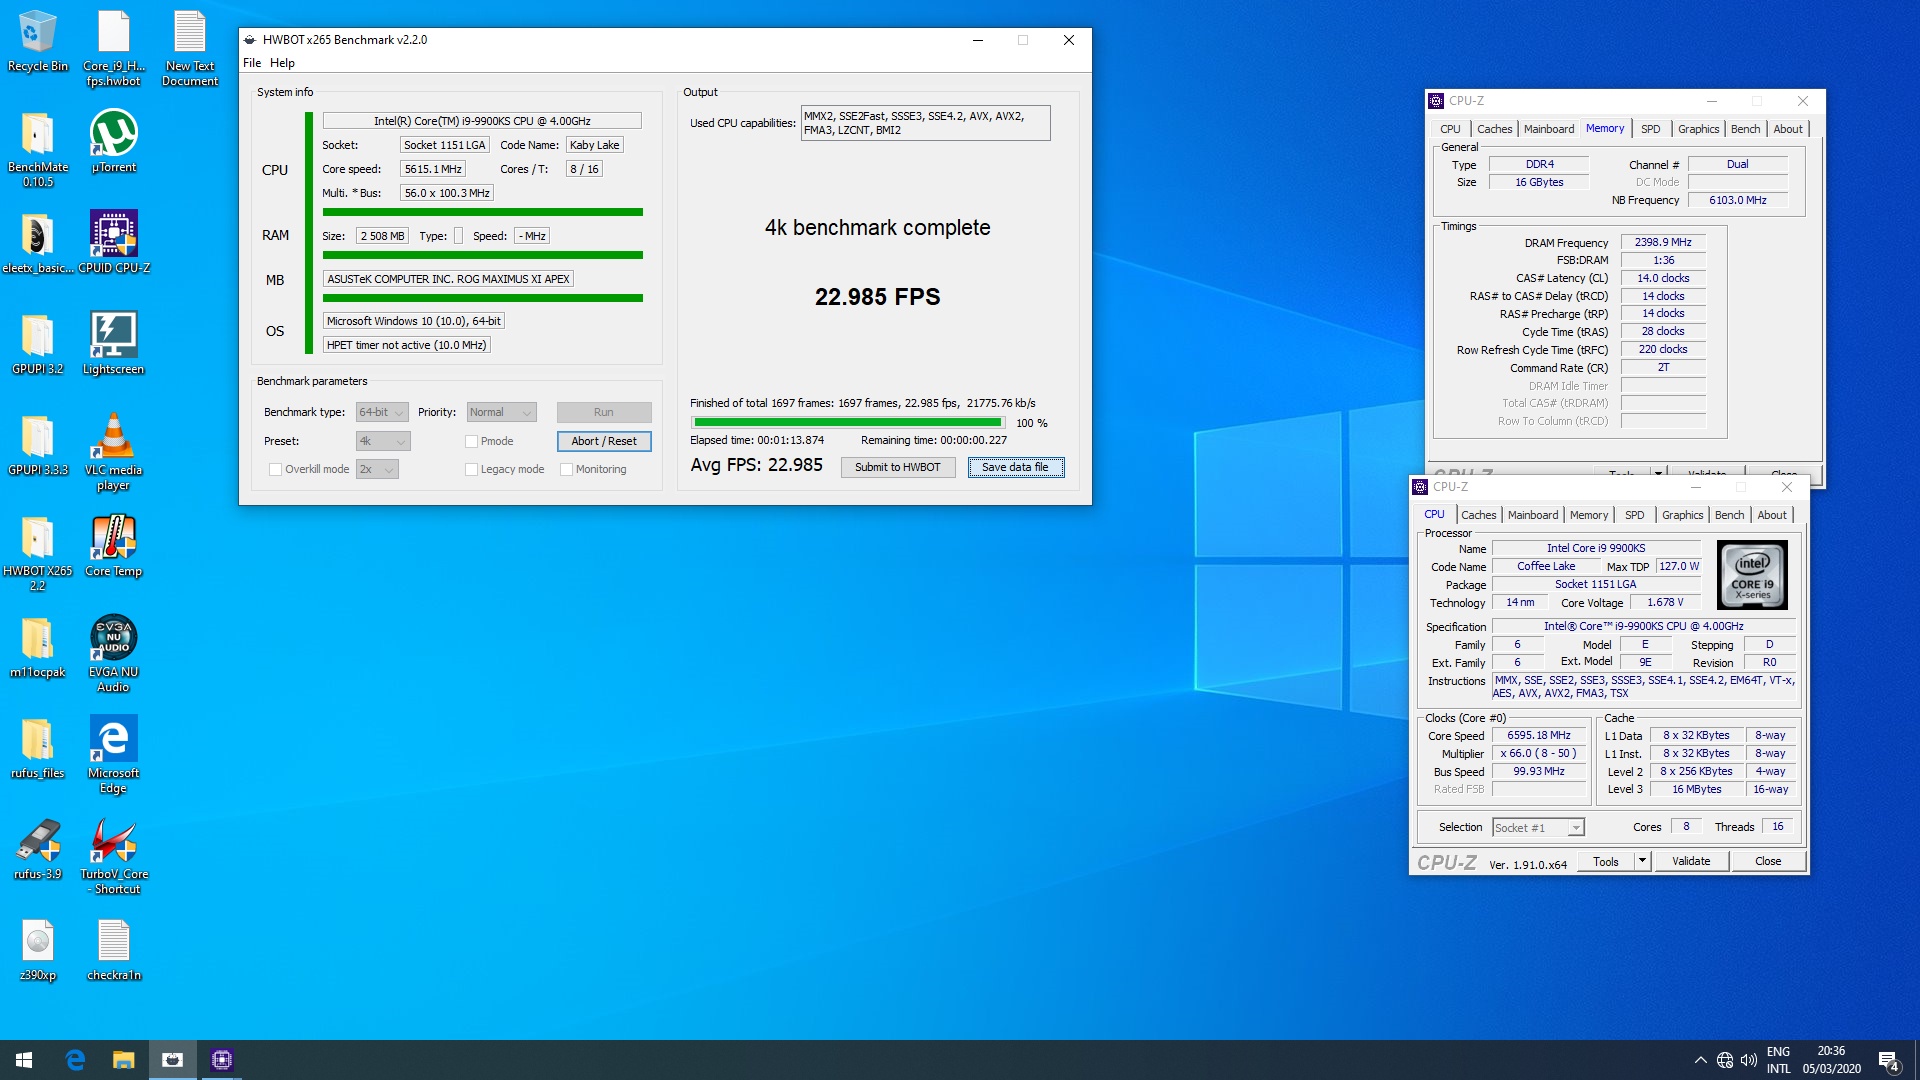Click the Used CPU capabilities text box
1920x1080 pixels.
925,123
